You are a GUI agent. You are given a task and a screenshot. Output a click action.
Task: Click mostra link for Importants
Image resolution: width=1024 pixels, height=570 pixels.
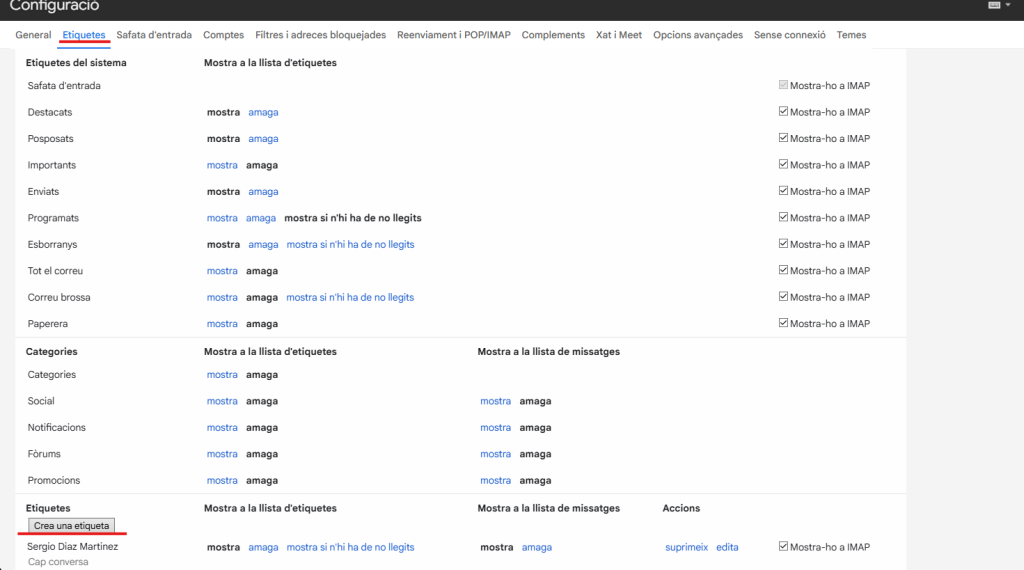(222, 165)
